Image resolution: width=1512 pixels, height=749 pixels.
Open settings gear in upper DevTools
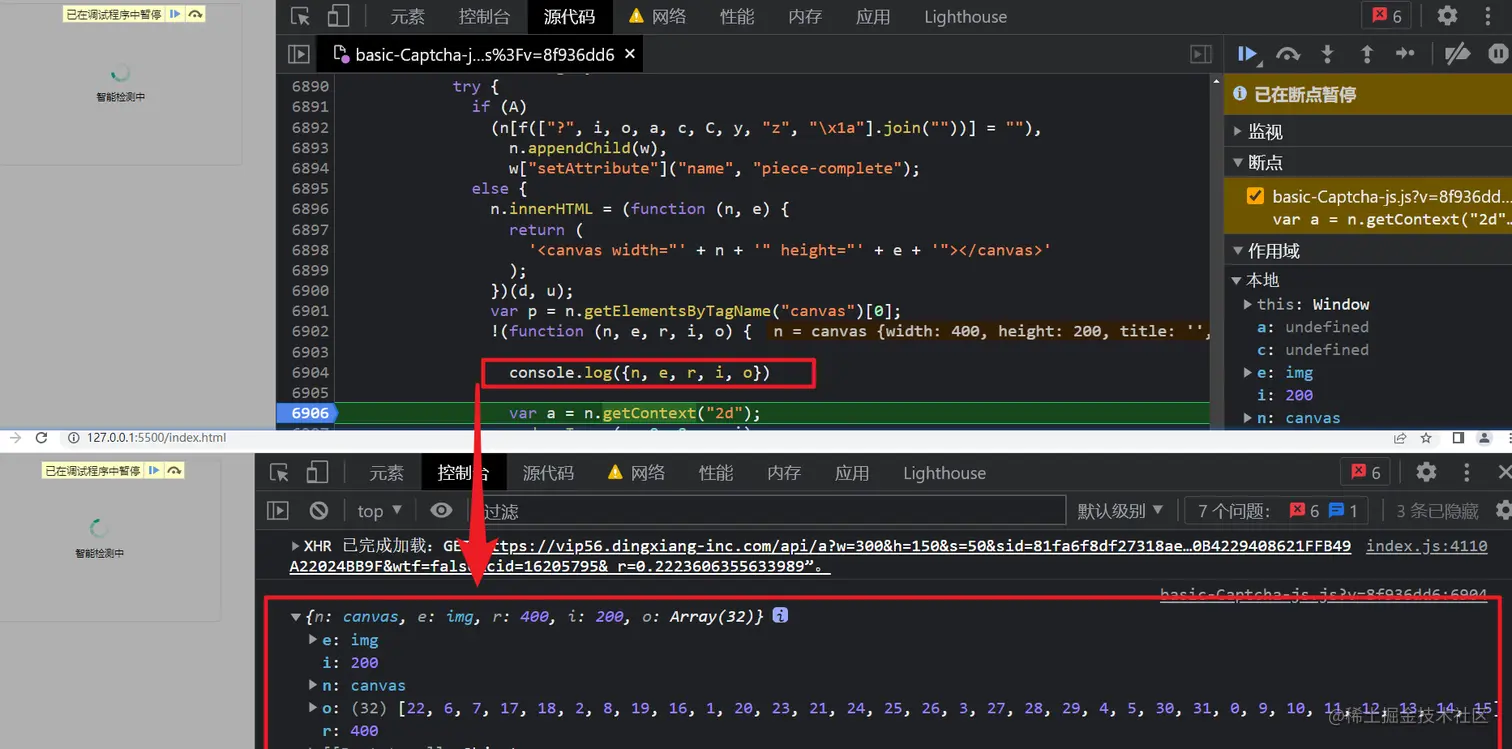point(1447,16)
